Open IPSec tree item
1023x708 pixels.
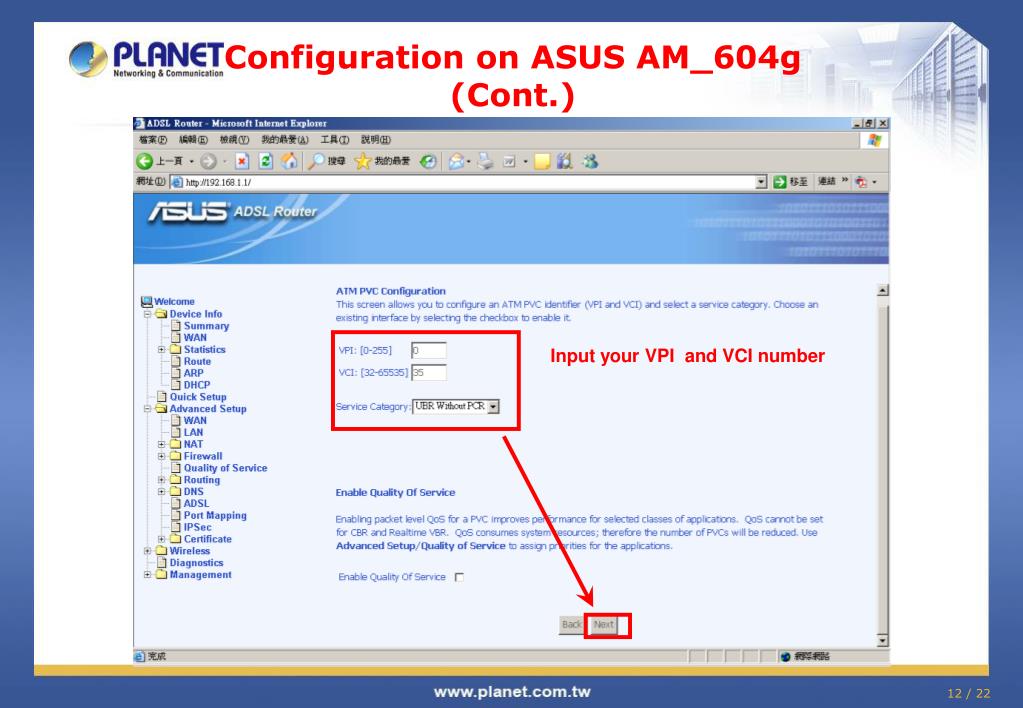pos(198,527)
